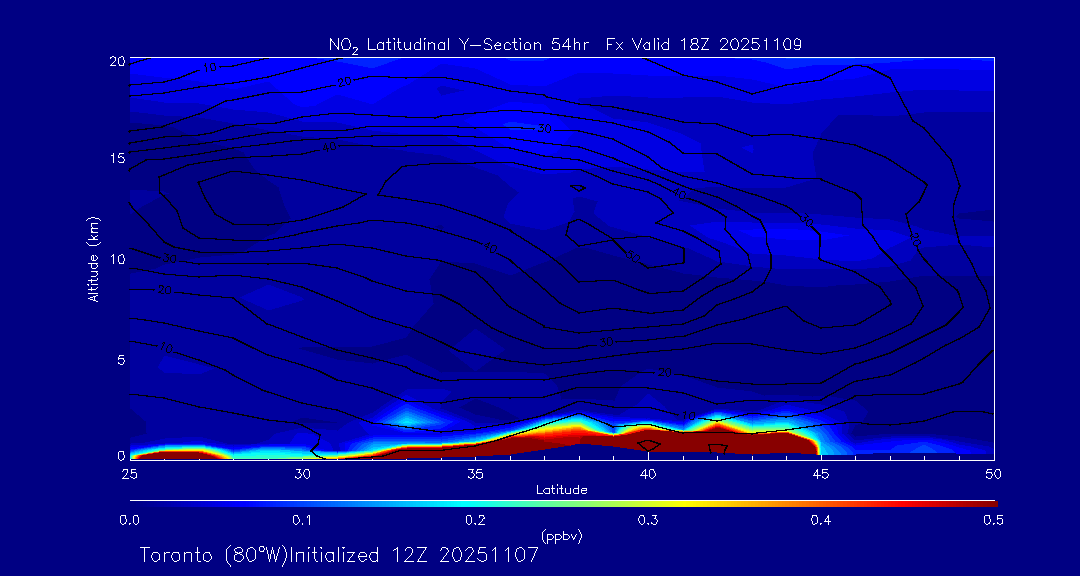Click latitude axis tick label 35
This screenshot has width=1080, height=576.
pos(475,474)
